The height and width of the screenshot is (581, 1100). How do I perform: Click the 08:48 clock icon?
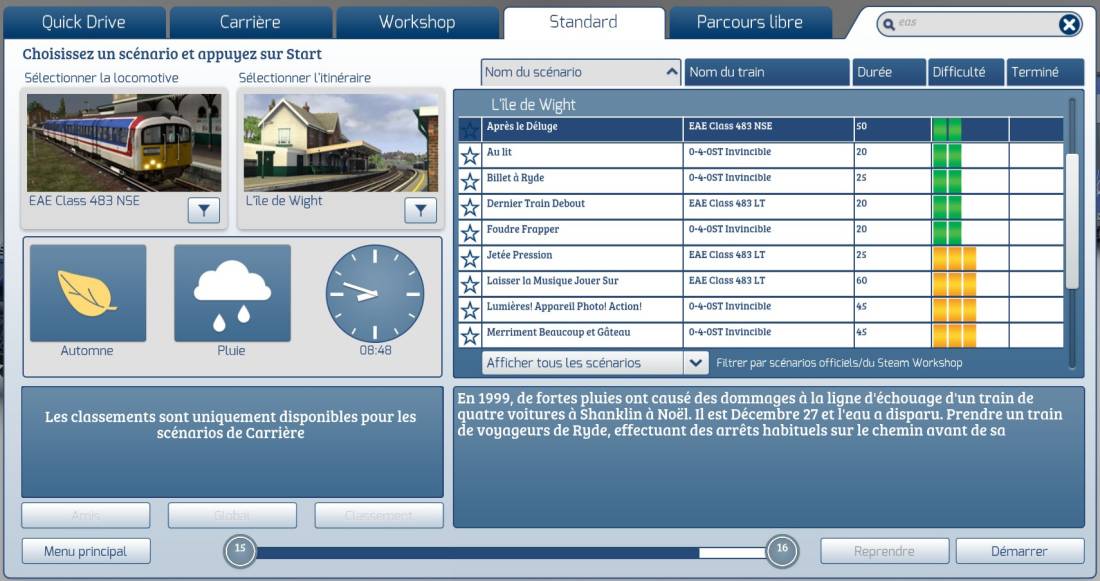pyautogui.click(x=375, y=293)
